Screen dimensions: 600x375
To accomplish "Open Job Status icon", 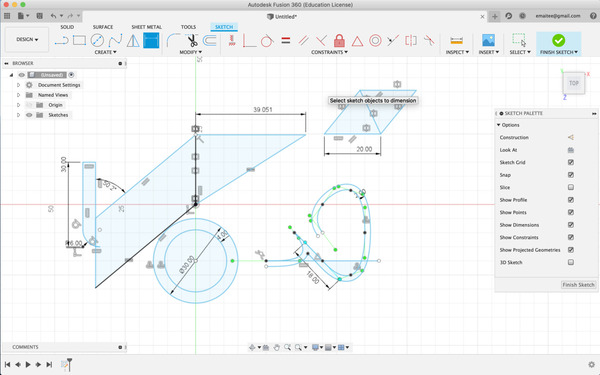I will point(523,16).
